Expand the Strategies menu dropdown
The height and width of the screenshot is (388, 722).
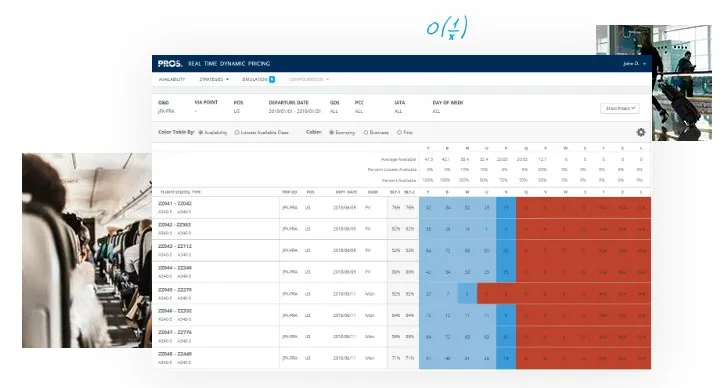tap(214, 79)
